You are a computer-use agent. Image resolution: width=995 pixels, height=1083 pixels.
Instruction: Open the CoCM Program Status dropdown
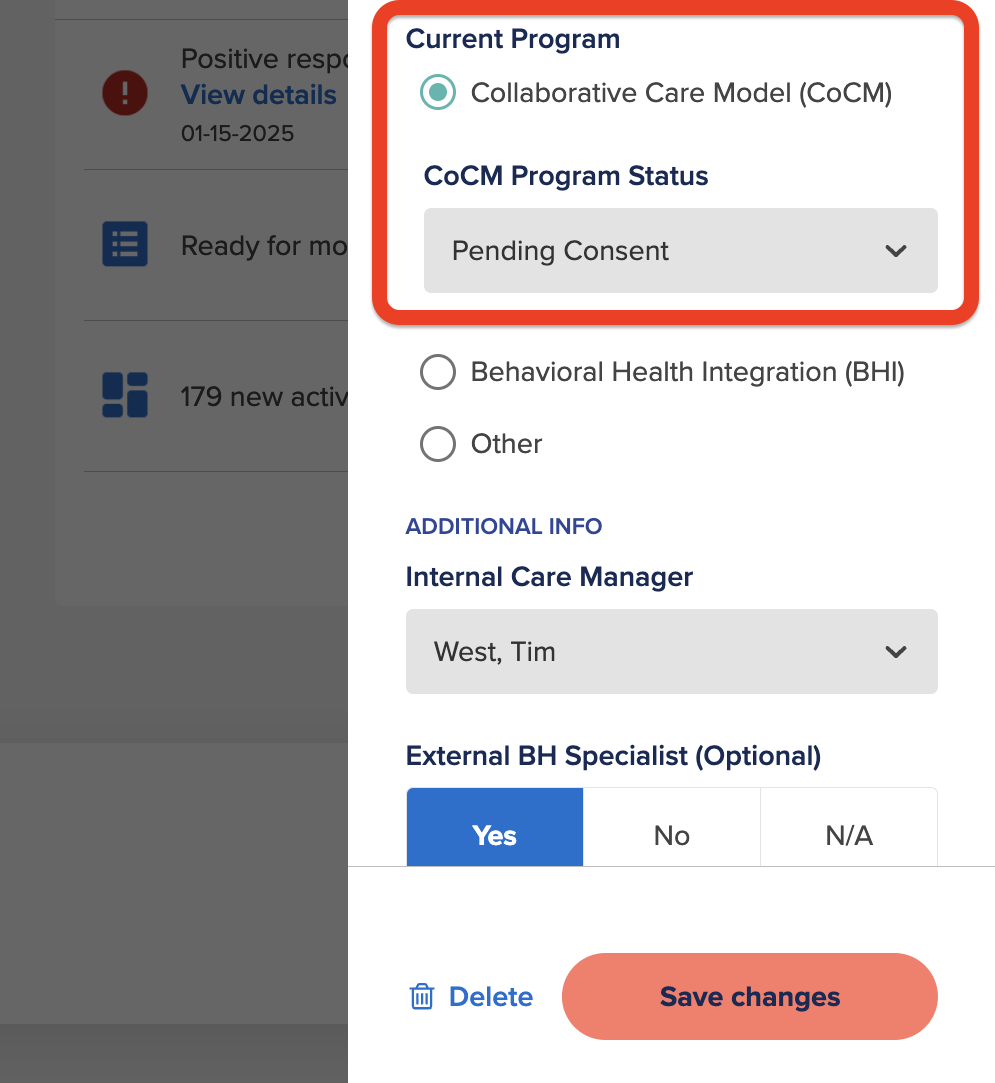(681, 251)
